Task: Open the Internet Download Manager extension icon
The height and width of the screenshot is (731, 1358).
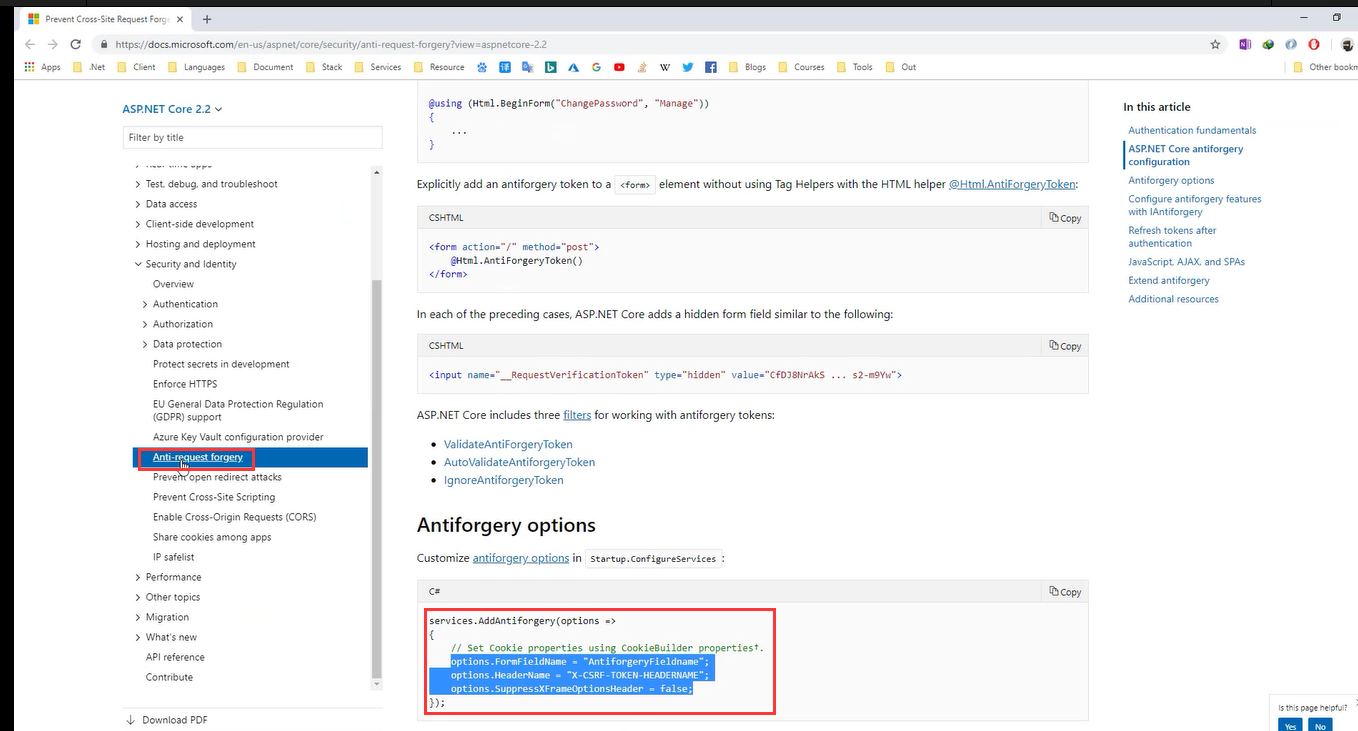Action: point(1268,44)
